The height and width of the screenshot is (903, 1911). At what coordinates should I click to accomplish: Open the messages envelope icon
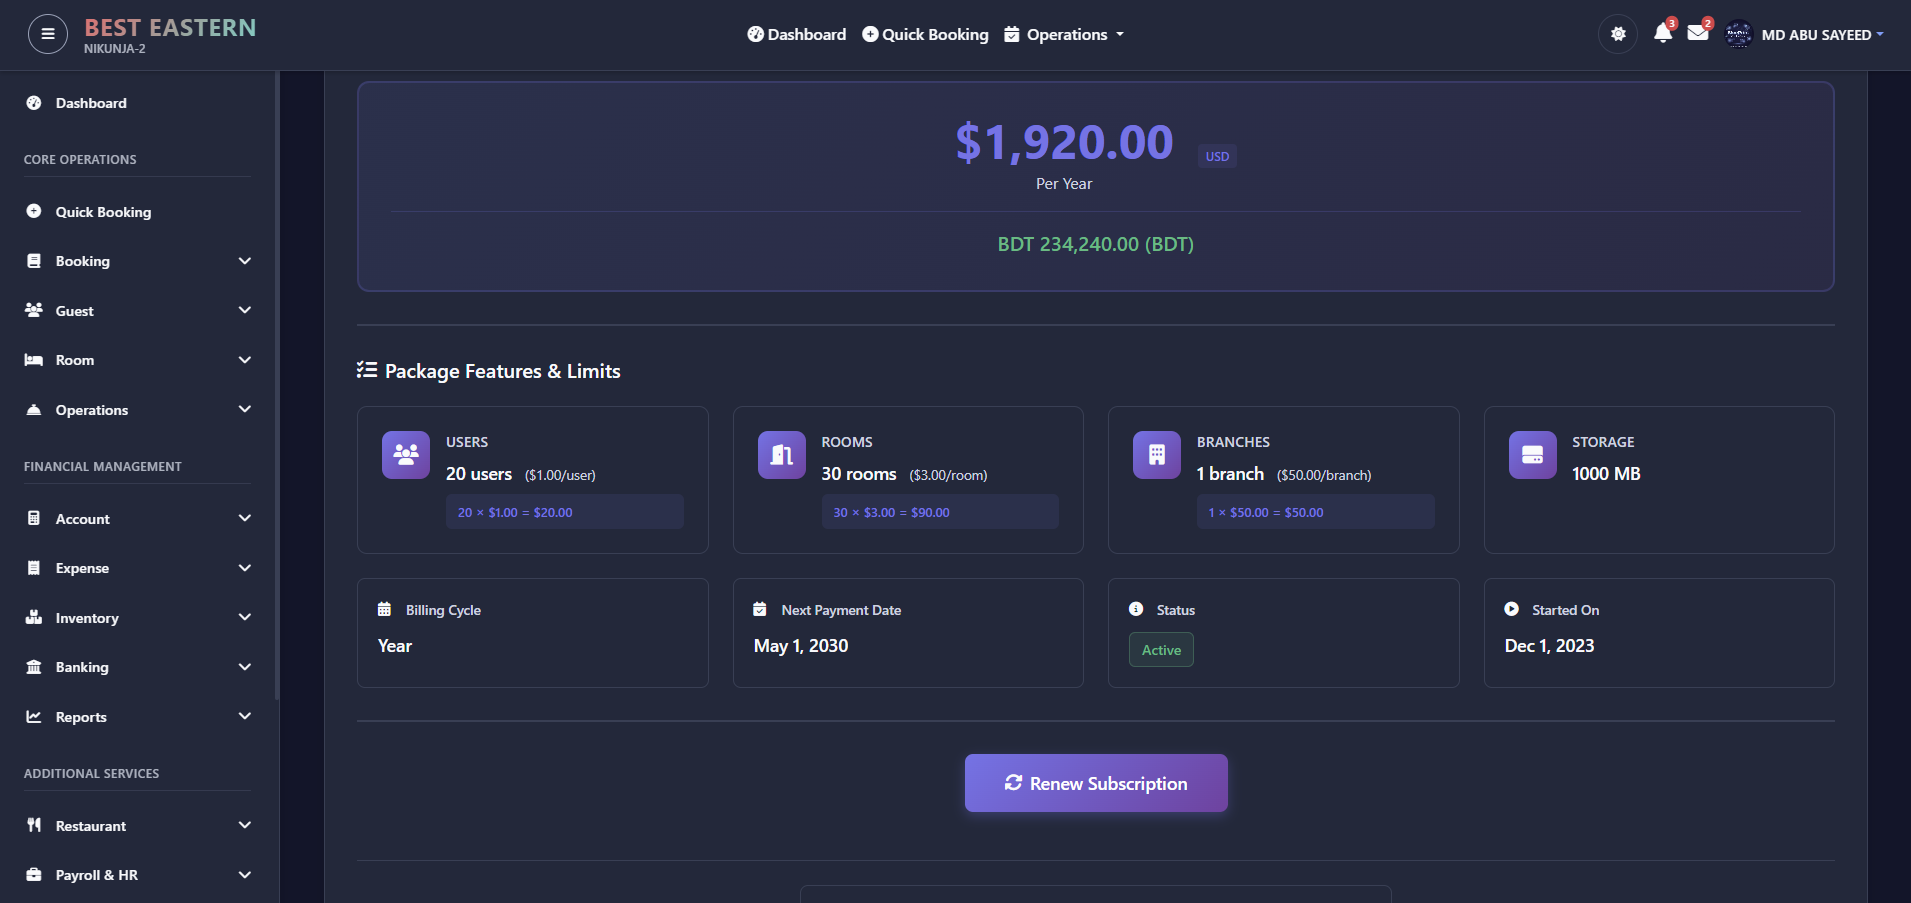tap(1697, 33)
